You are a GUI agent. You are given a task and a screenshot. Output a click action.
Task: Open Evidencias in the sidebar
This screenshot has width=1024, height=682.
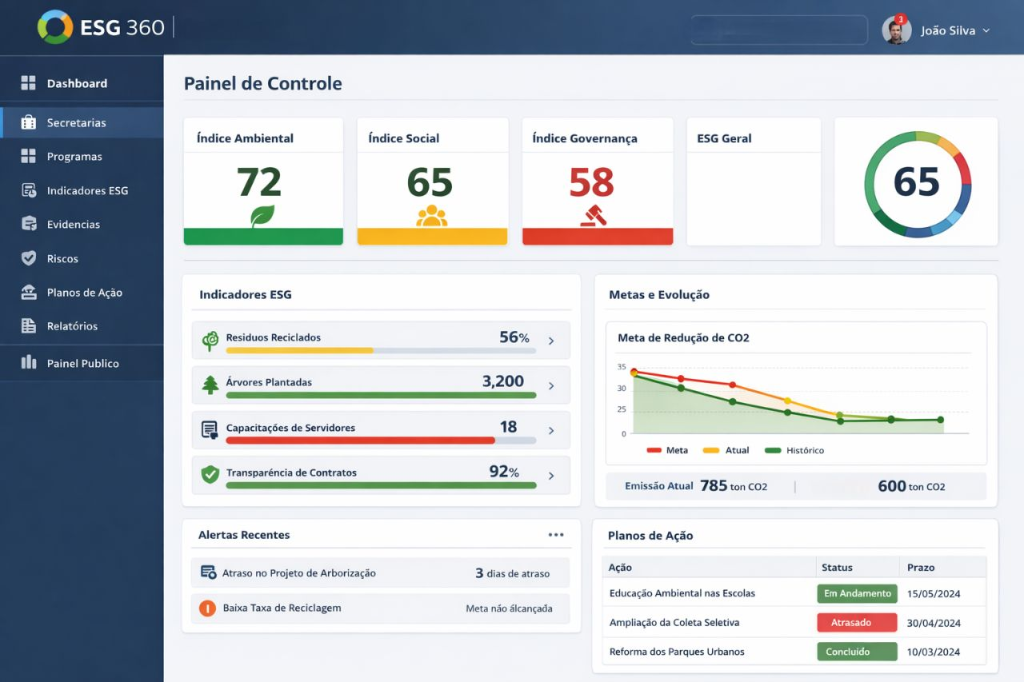coord(82,224)
